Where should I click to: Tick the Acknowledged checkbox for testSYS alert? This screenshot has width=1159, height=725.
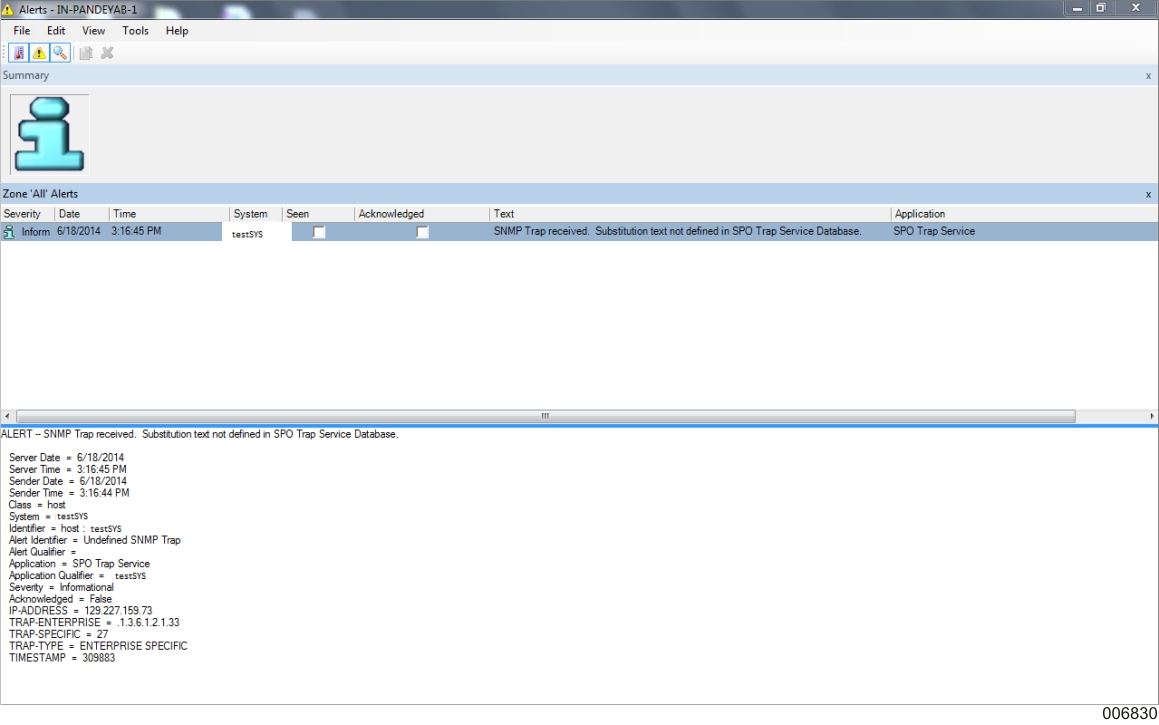(x=422, y=232)
